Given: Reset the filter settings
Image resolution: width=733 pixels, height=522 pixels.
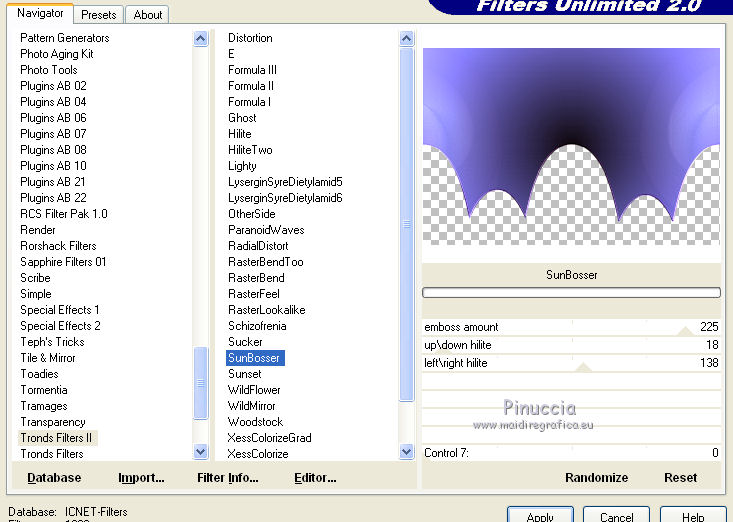Looking at the screenshot, I should click(x=681, y=478).
